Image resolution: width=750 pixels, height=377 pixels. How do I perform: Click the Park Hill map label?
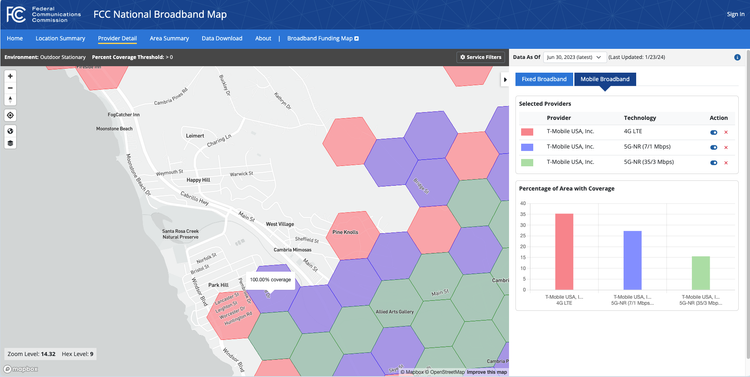[218, 285]
